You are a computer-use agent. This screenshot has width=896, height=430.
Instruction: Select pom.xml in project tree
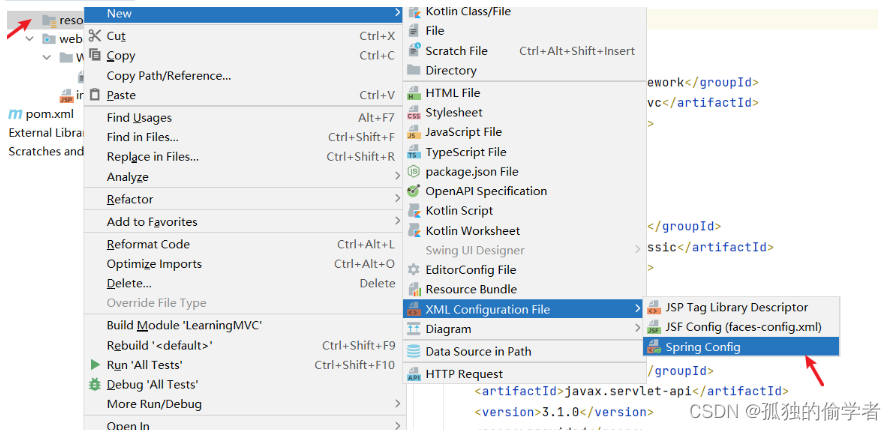[50, 114]
